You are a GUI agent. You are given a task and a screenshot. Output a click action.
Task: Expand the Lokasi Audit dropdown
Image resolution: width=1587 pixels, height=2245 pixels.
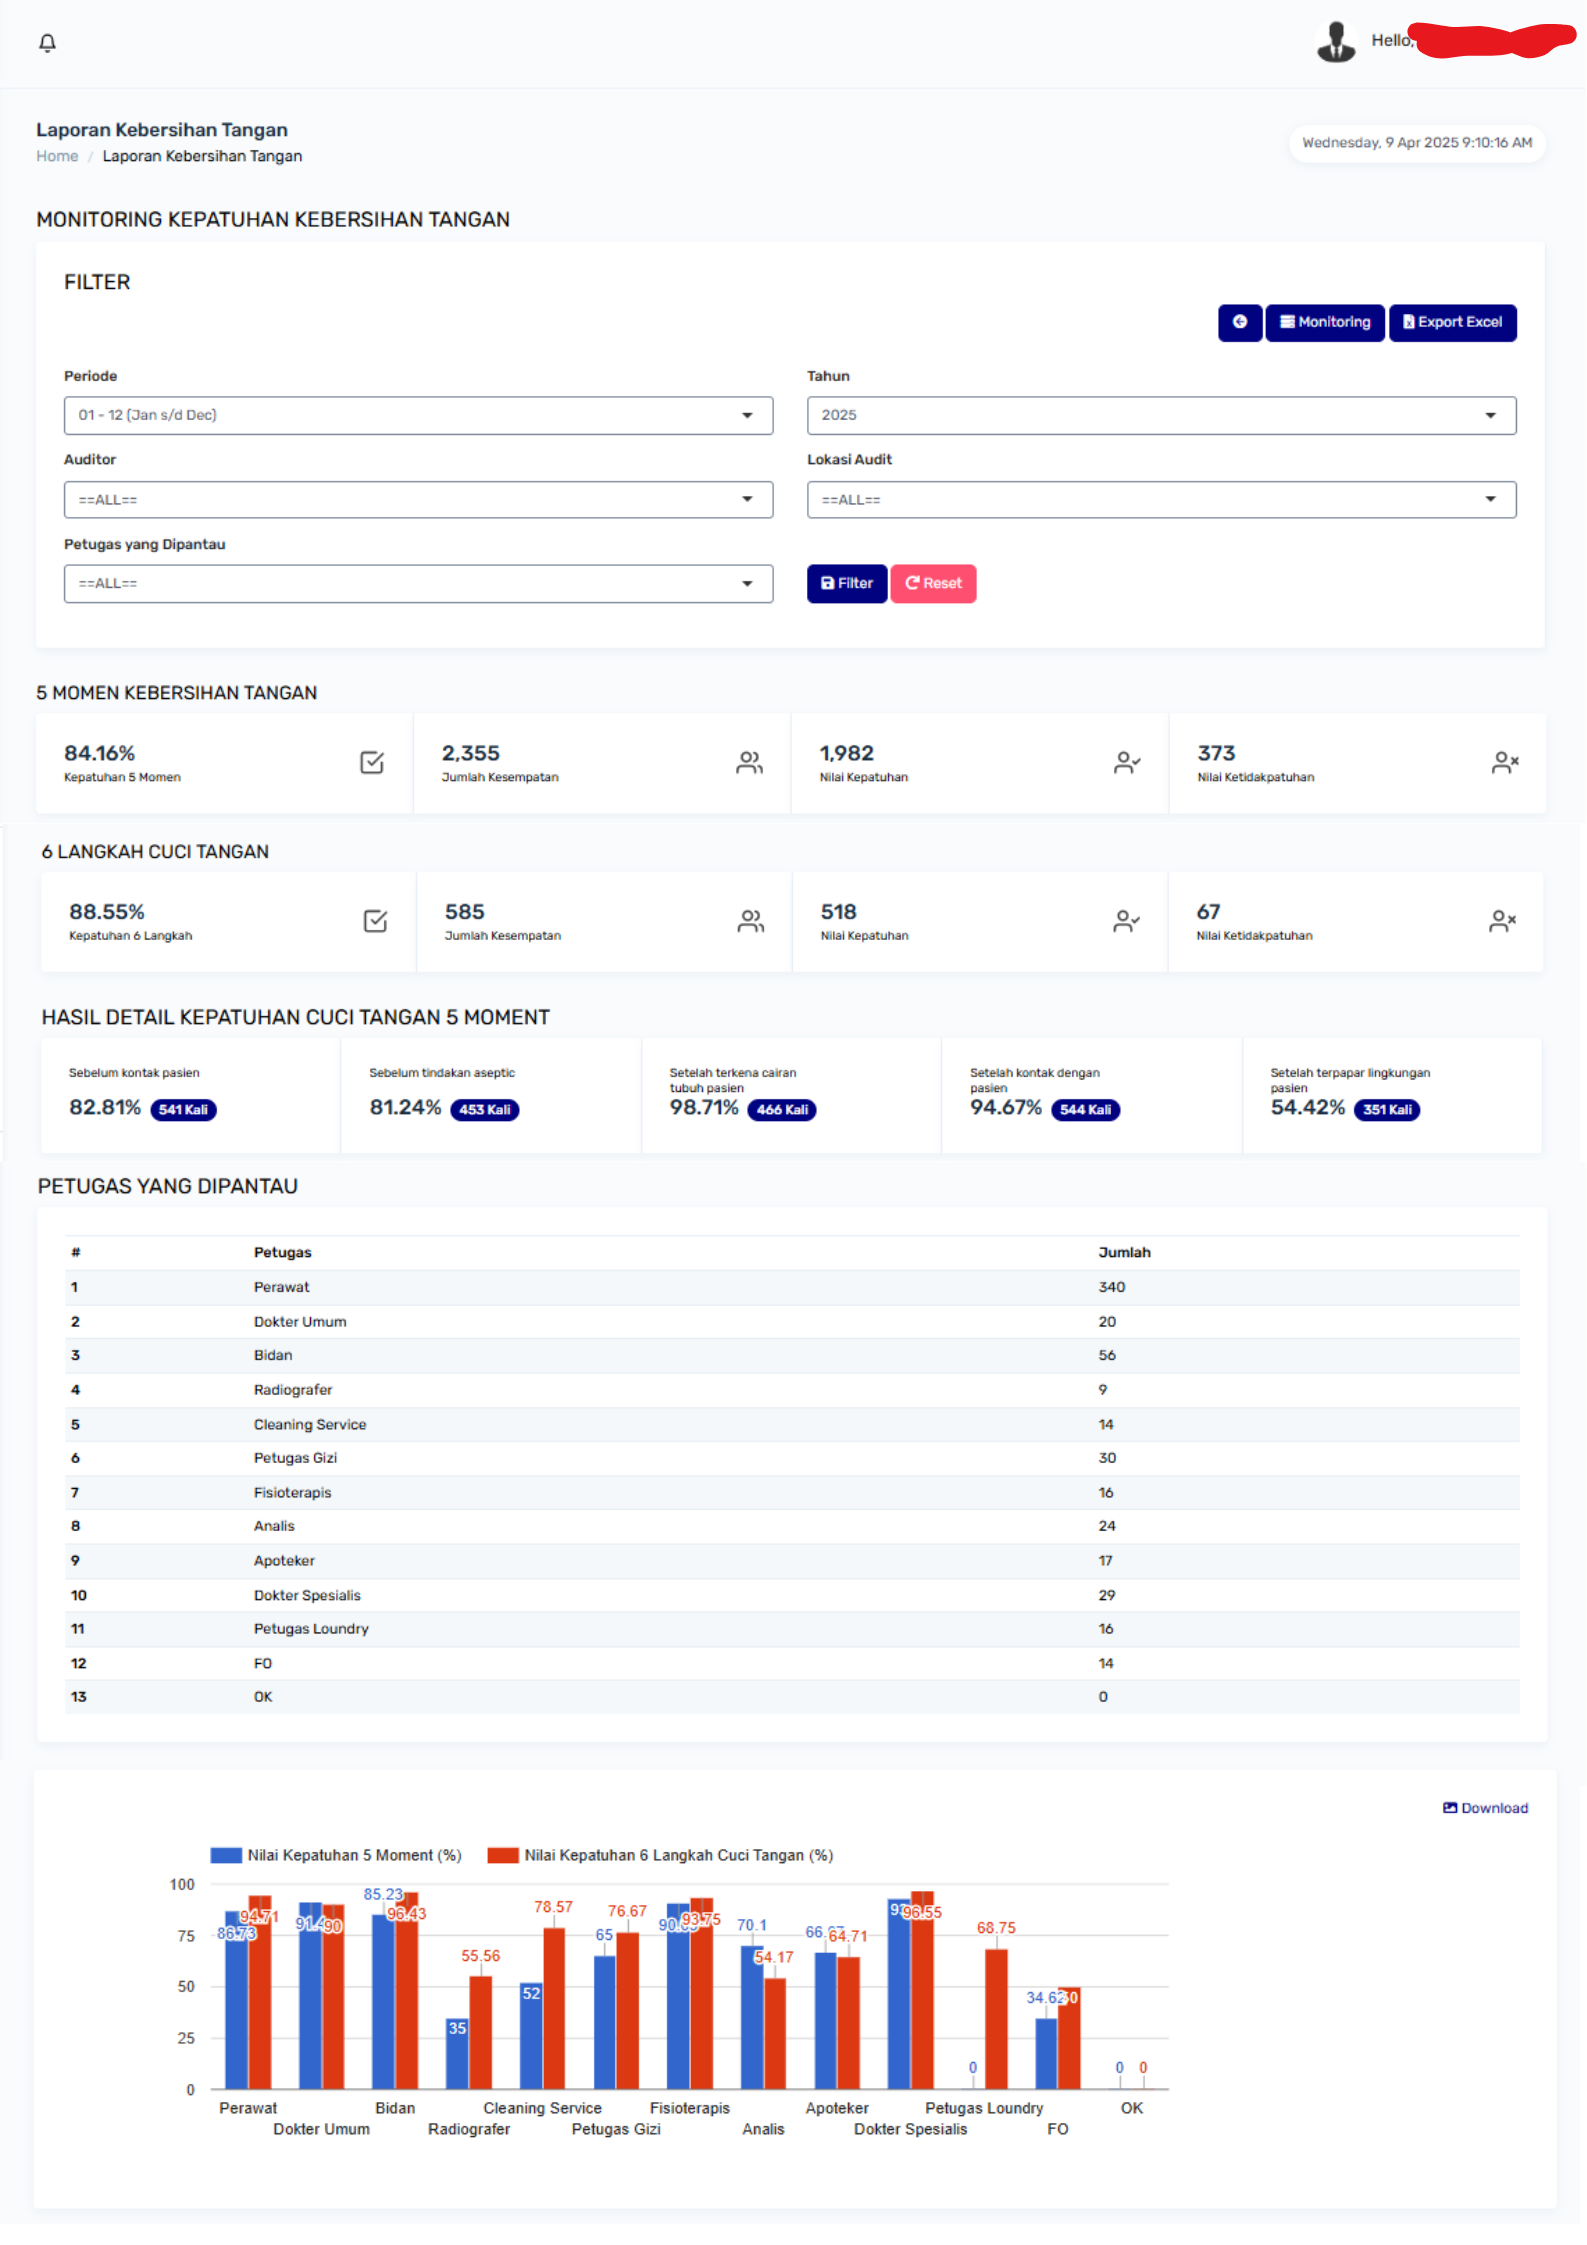(x=1160, y=500)
